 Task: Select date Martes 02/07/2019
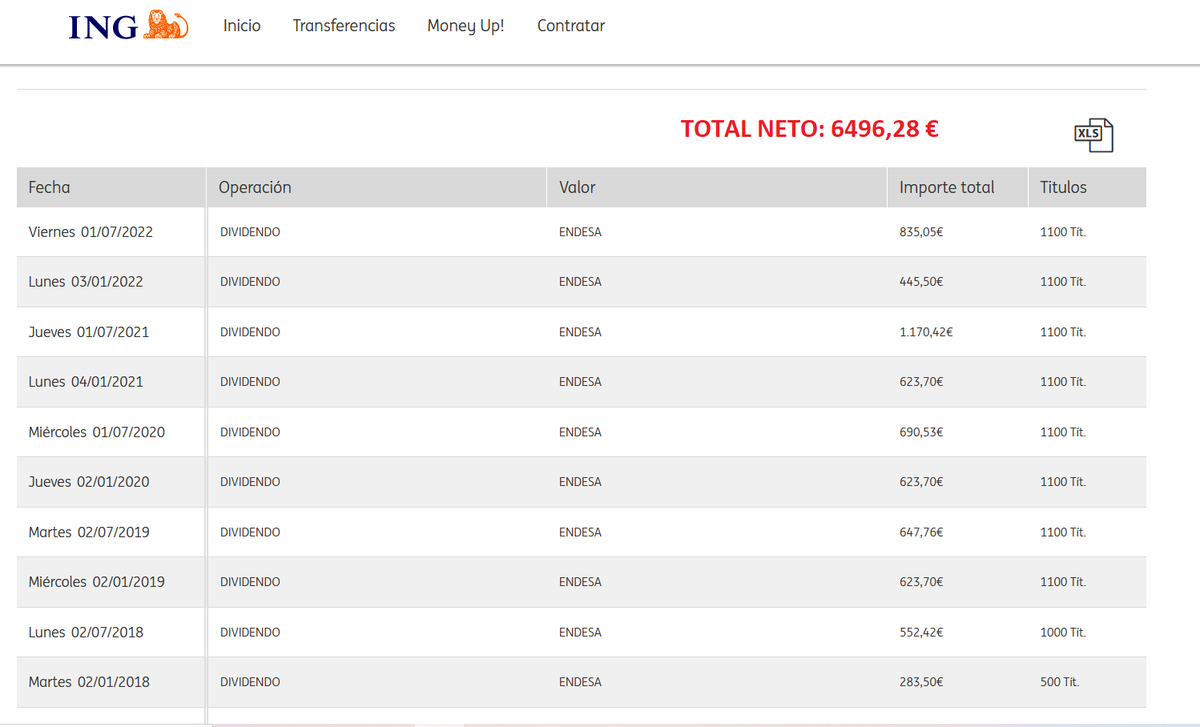pos(89,532)
